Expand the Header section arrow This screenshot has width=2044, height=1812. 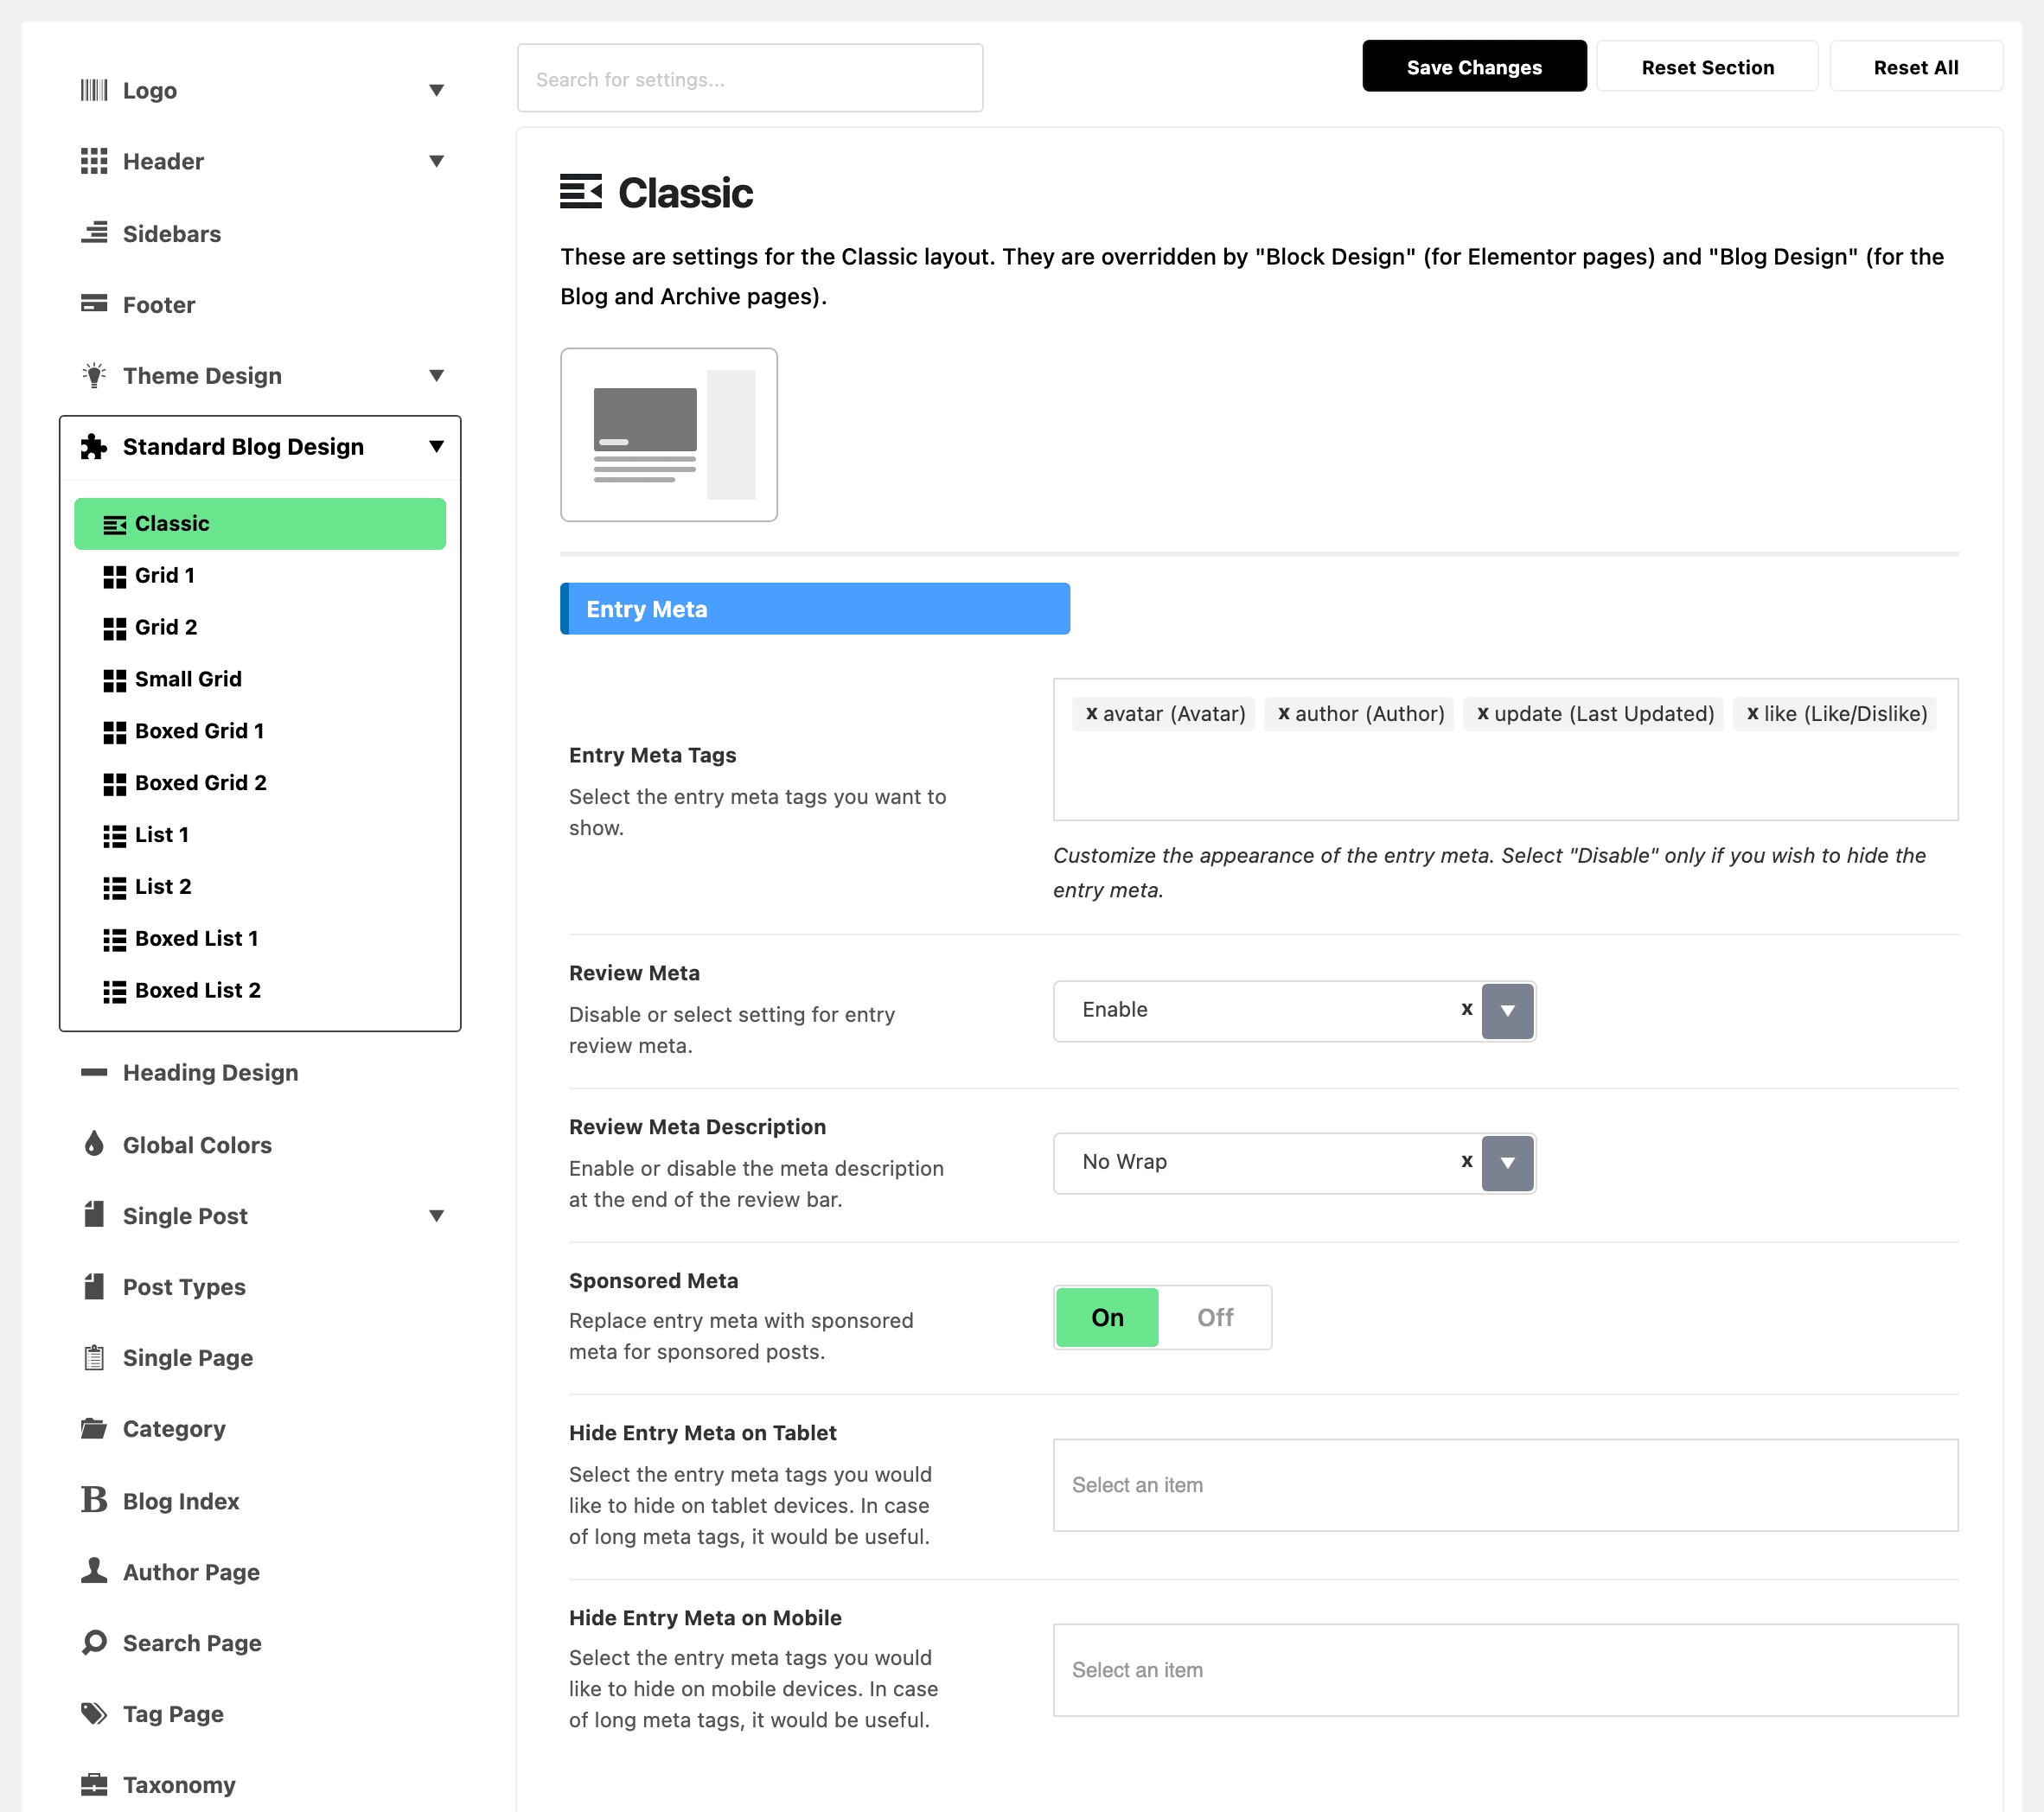coord(436,161)
